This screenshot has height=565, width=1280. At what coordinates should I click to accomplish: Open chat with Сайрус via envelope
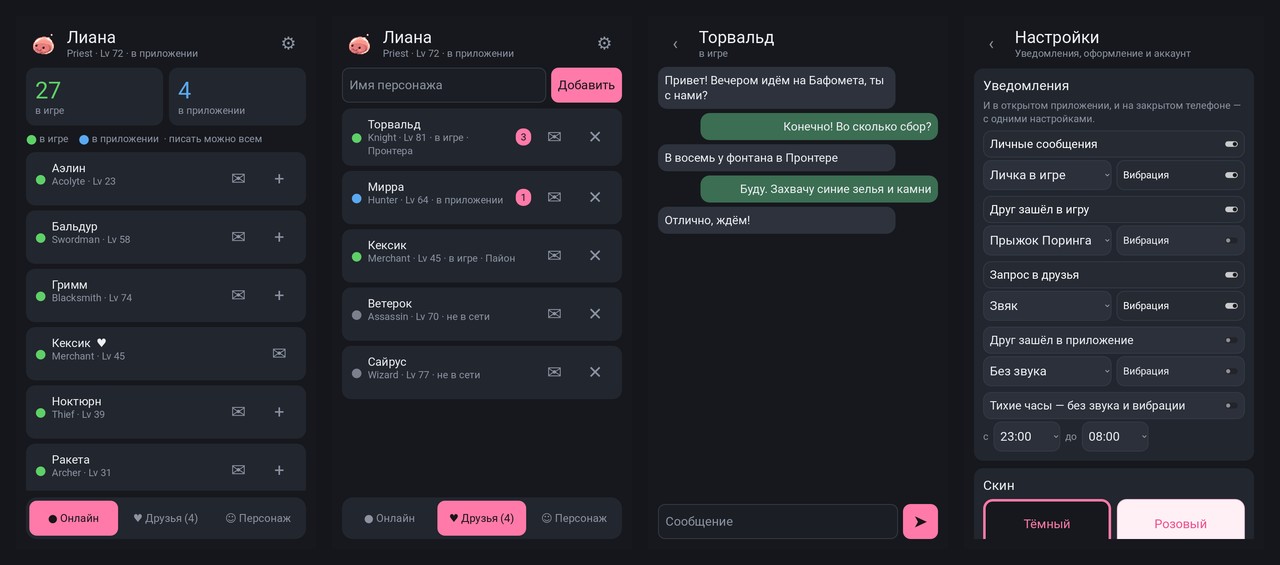pos(554,372)
